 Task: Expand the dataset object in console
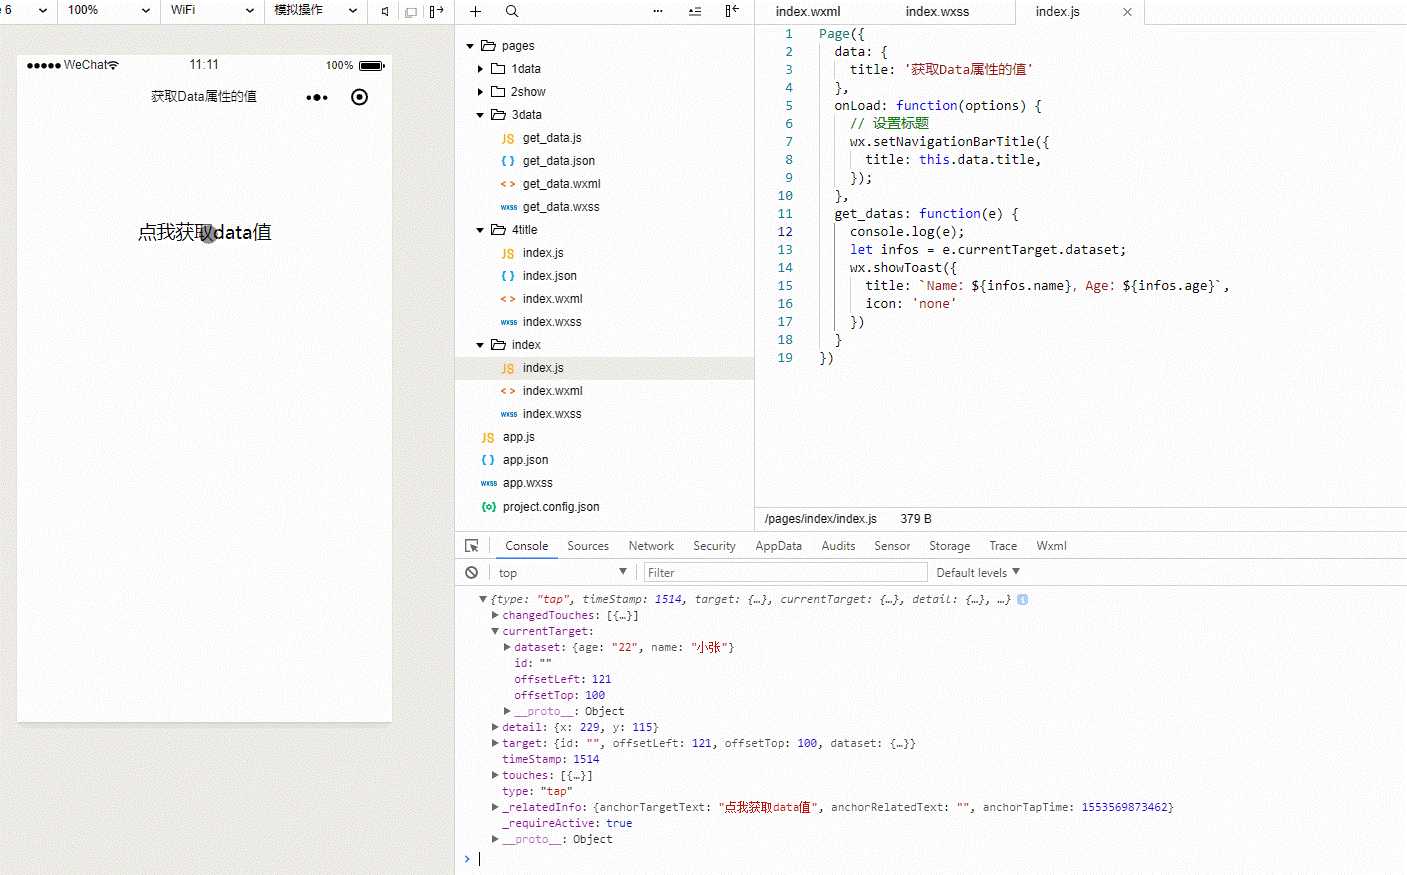507,648
